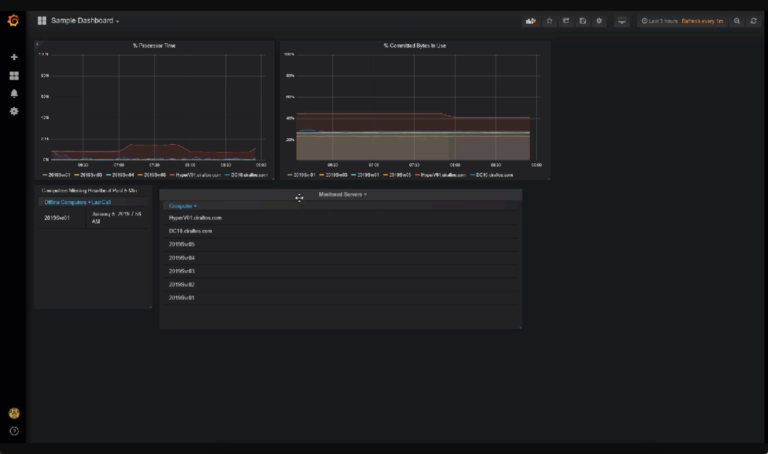Click the Grafana logo home icon

tap(14, 20)
